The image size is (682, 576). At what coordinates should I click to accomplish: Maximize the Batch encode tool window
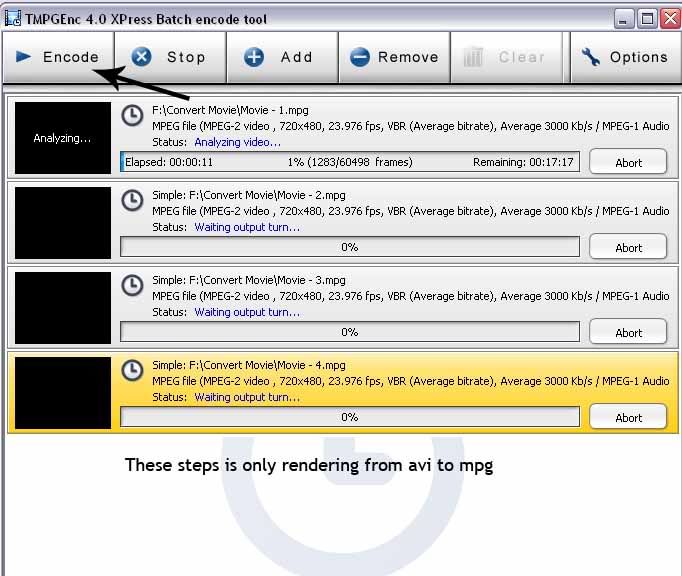pyautogui.click(x=647, y=19)
